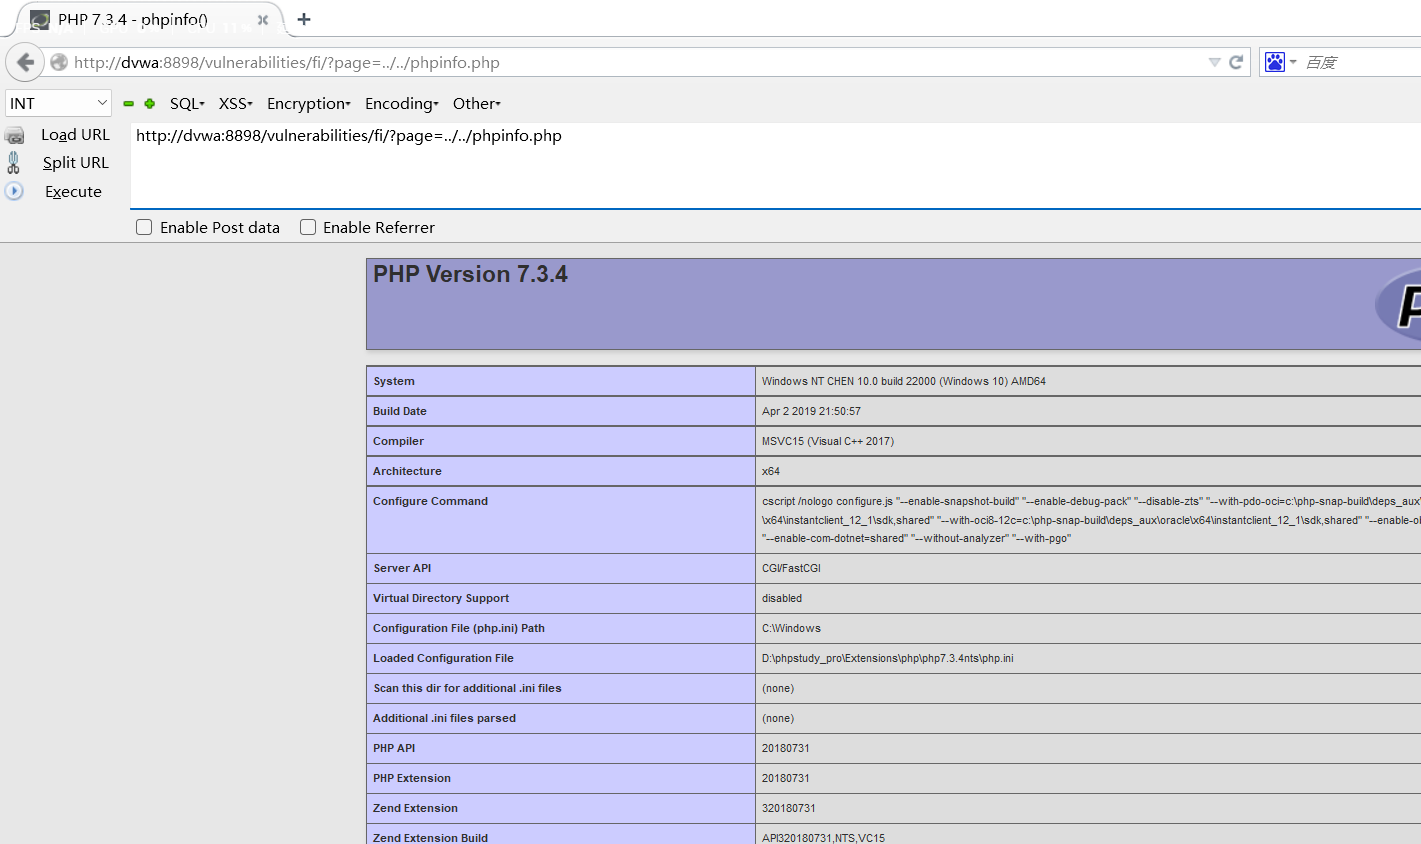Viewport: 1421px width, 844px height.
Task: Click the 'Build Date' row label
Action: pyautogui.click(x=400, y=411)
